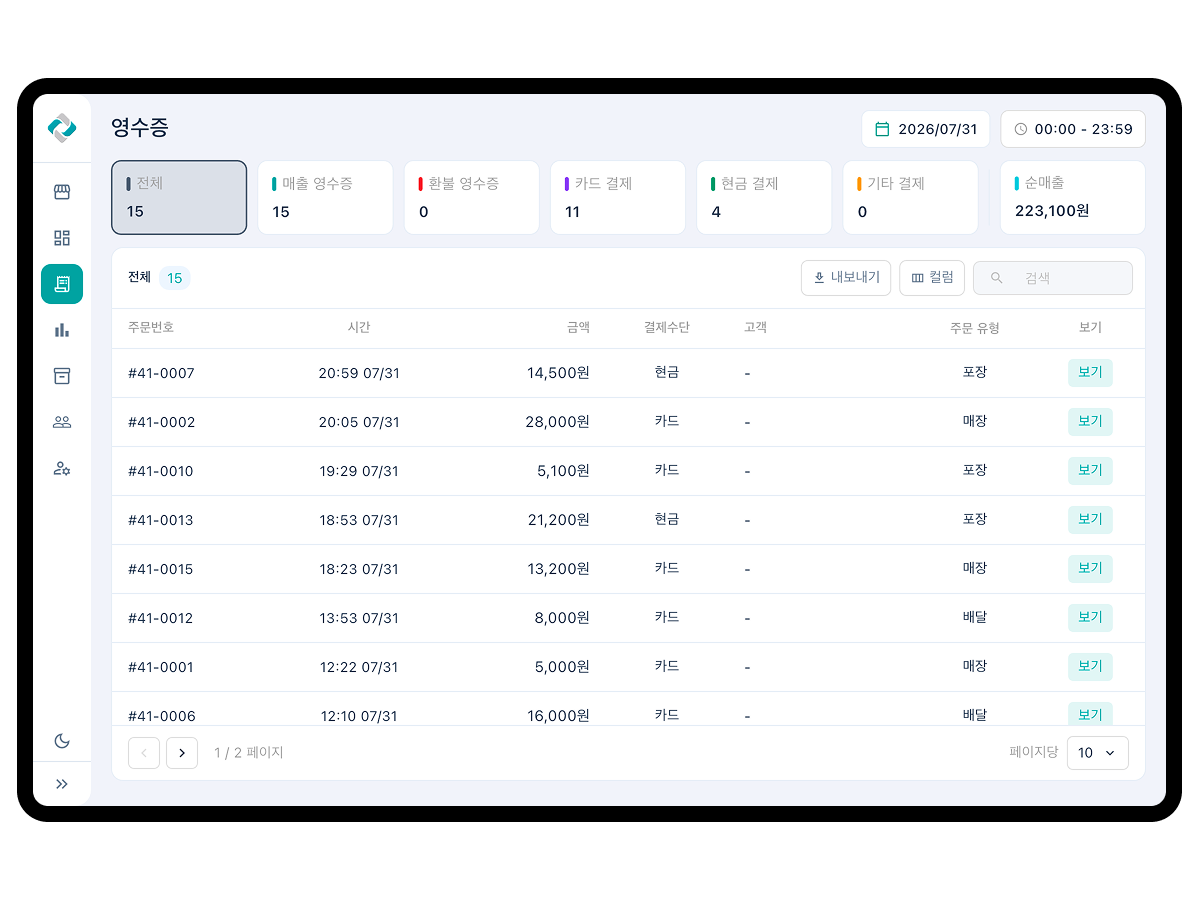Open the per-page 10 dropdown
1200x900 pixels.
pos(1098,753)
